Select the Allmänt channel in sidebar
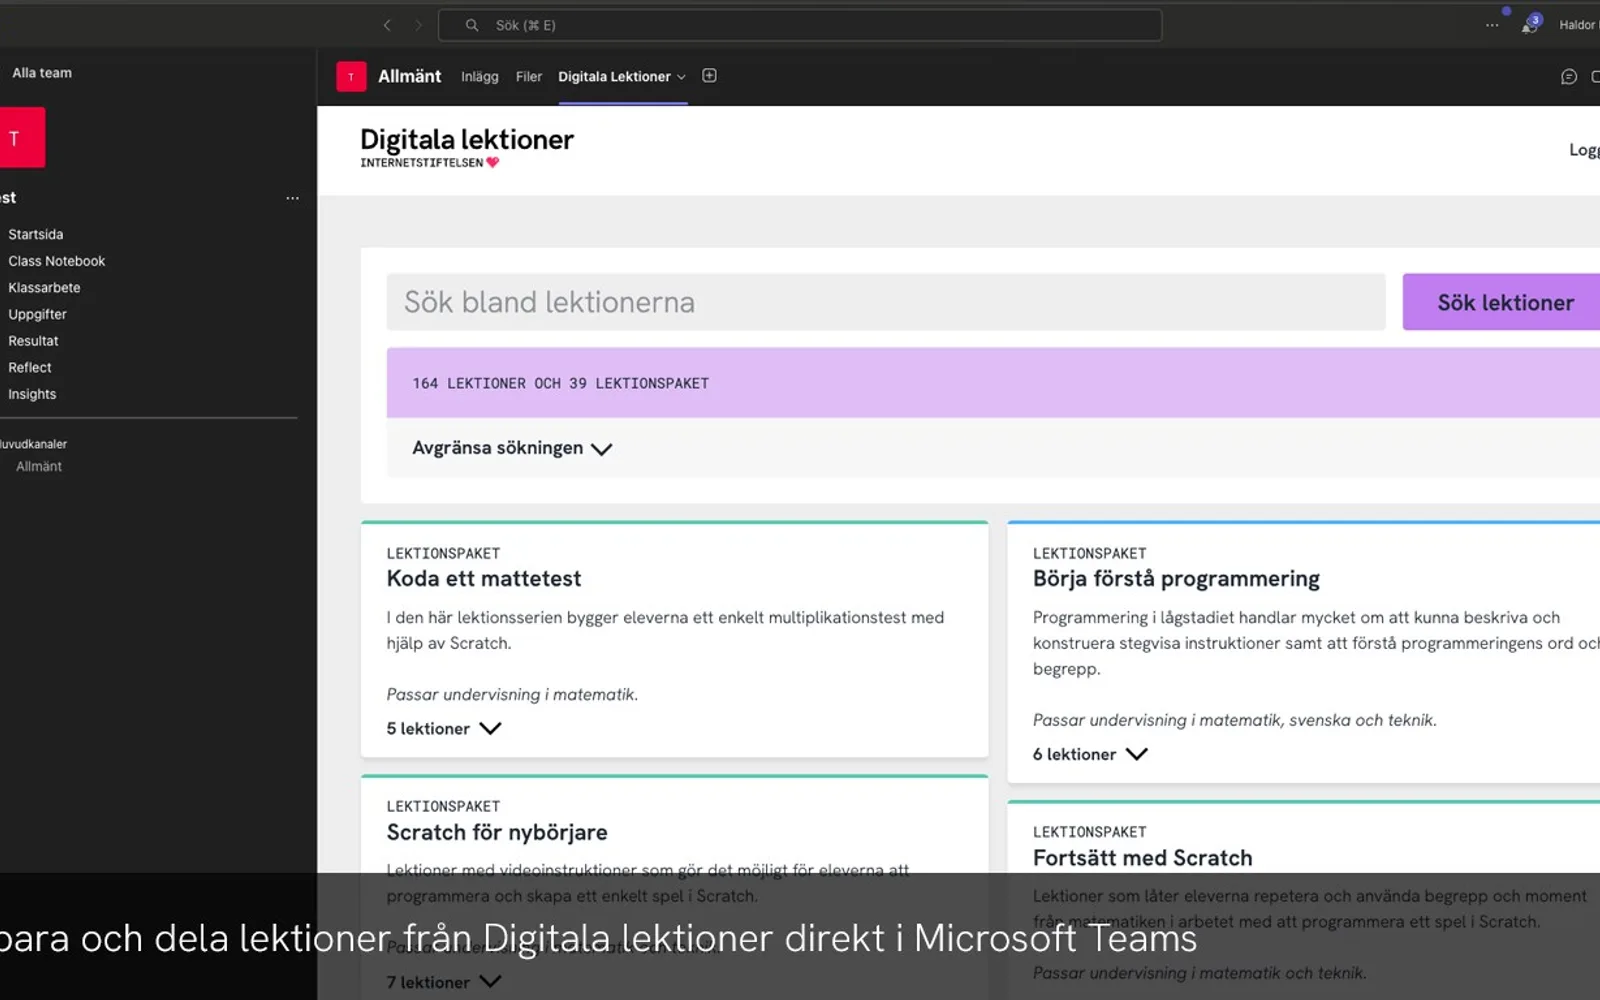The width and height of the screenshot is (1600, 1000). (x=39, y=467)
